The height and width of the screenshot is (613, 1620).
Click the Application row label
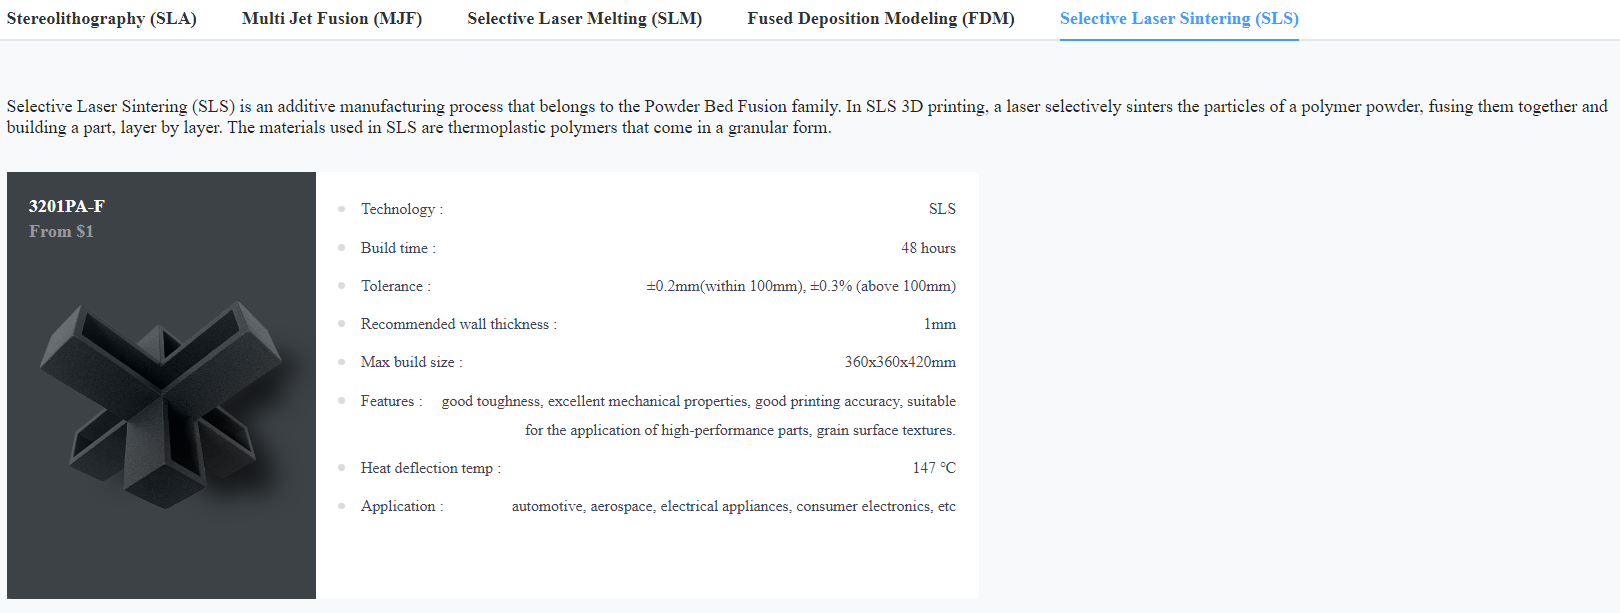(x=401, y=506)
